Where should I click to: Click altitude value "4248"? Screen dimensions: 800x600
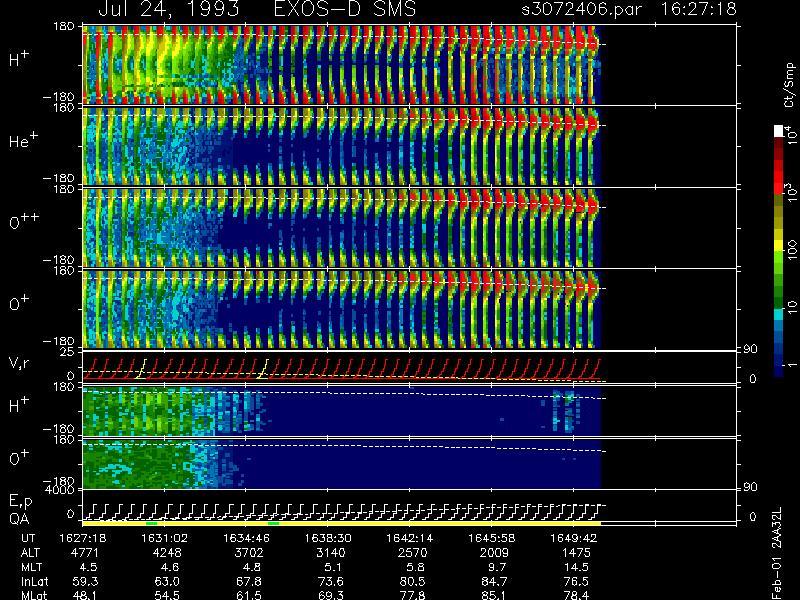(166, 553)
